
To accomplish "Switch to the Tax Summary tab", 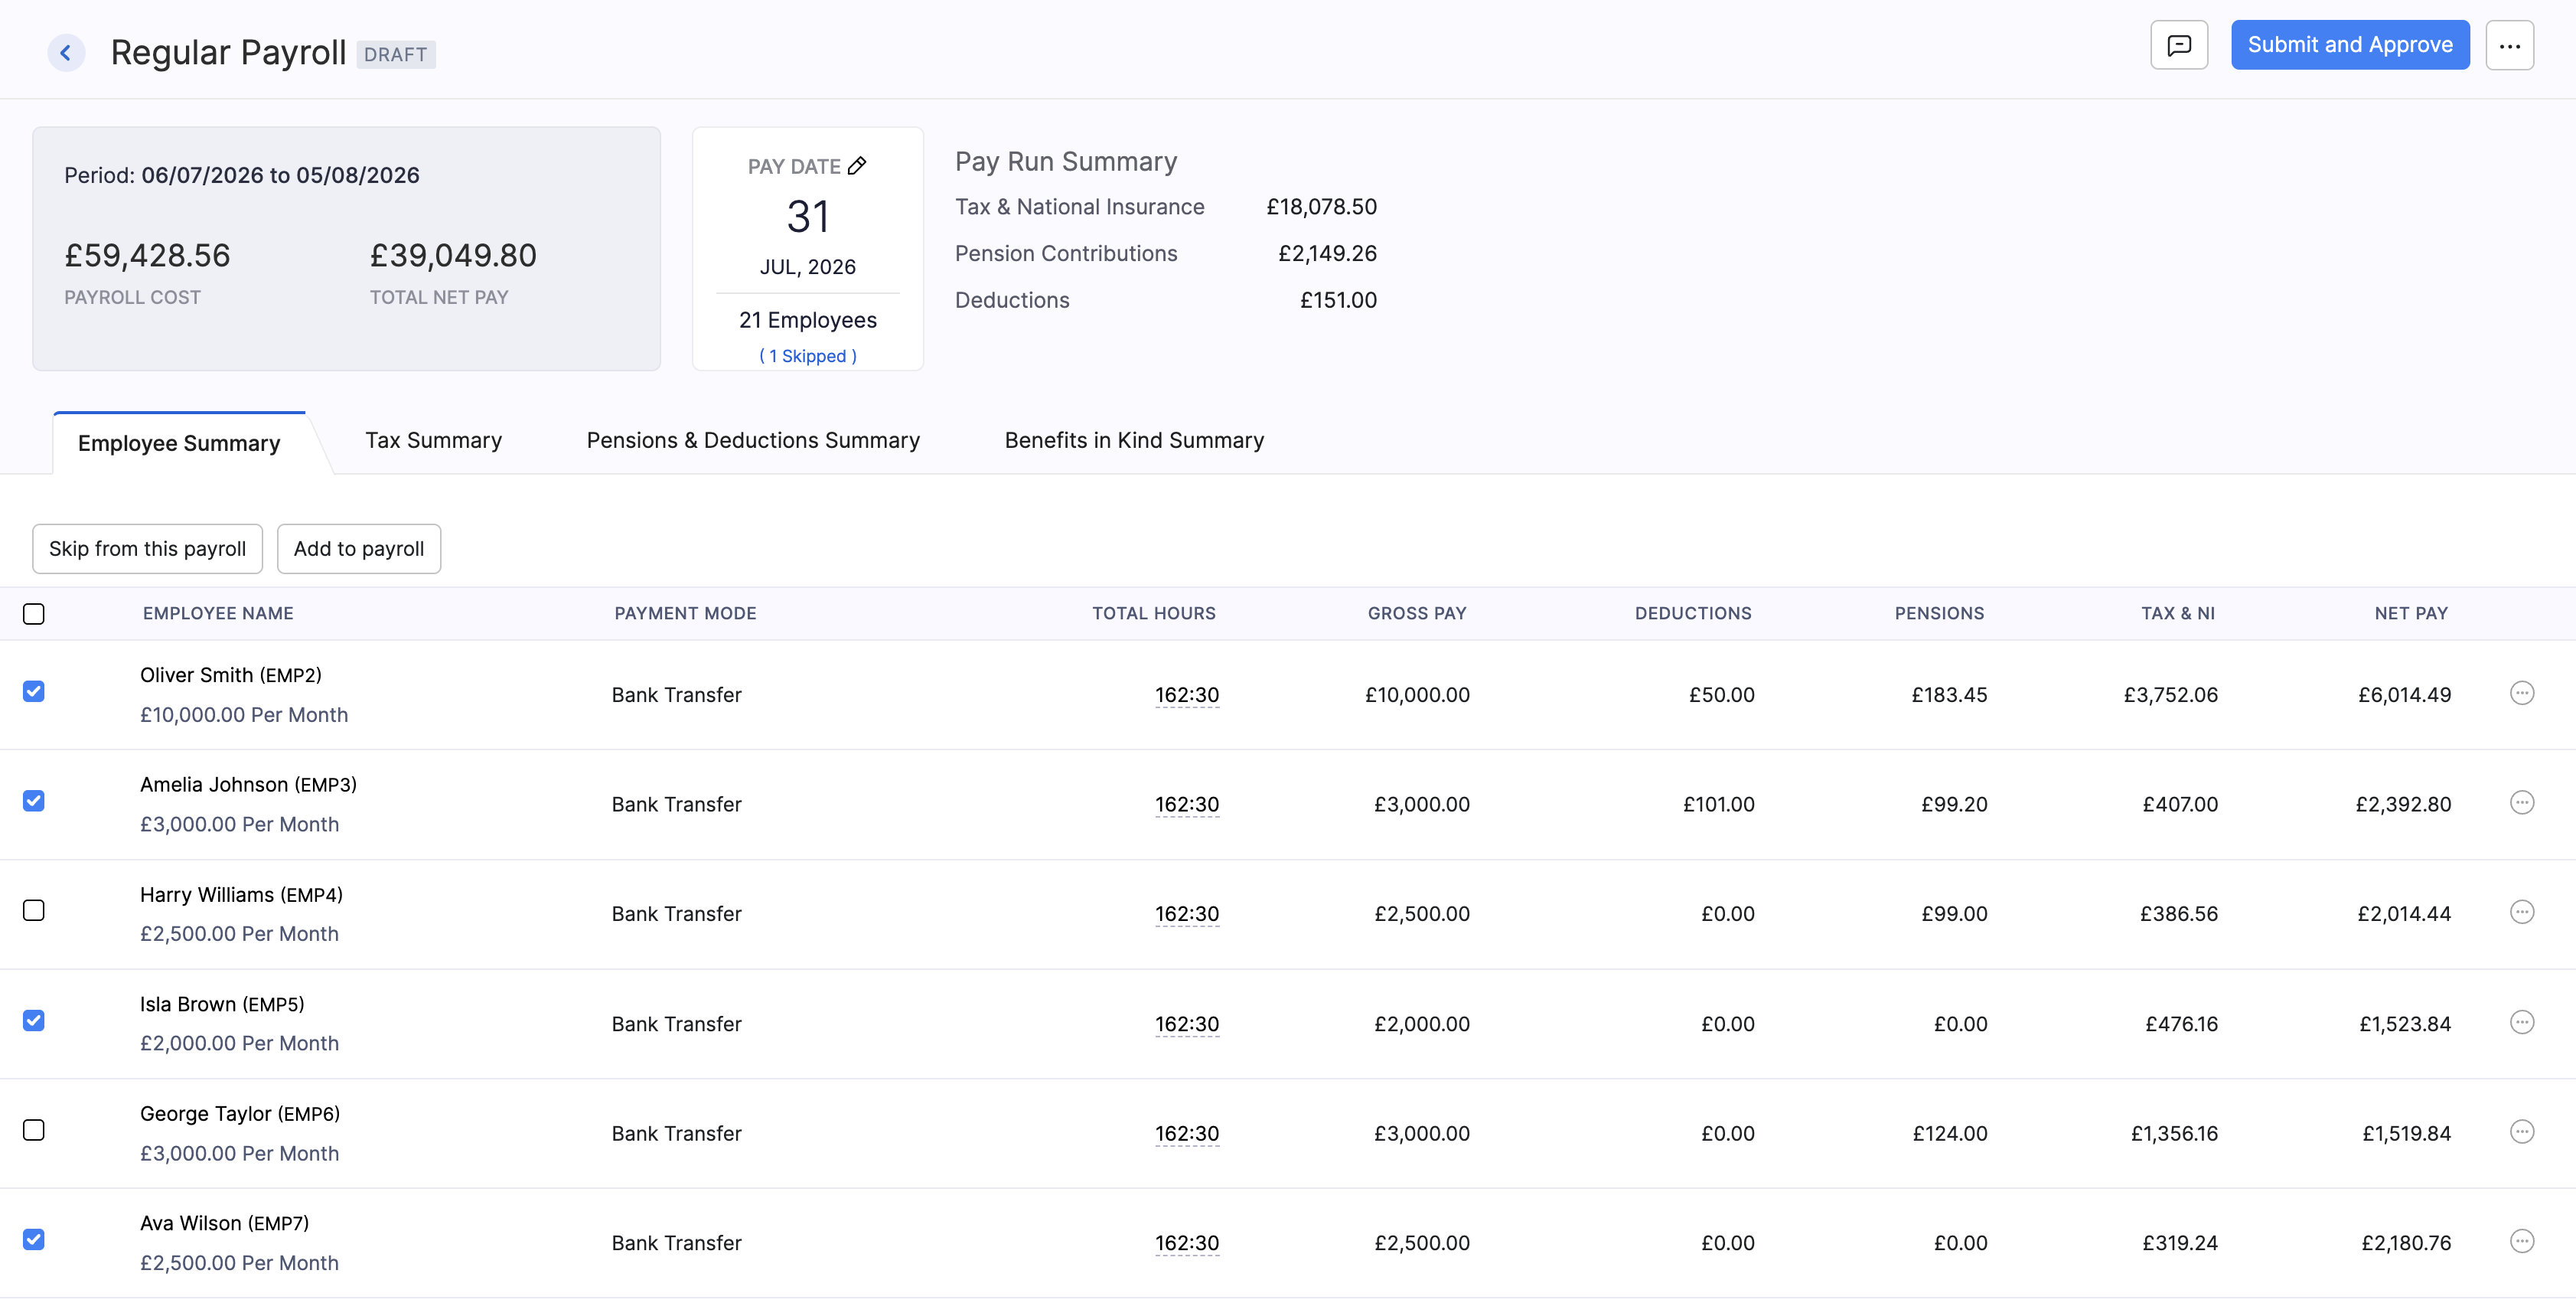I will [x=434, y=441].
